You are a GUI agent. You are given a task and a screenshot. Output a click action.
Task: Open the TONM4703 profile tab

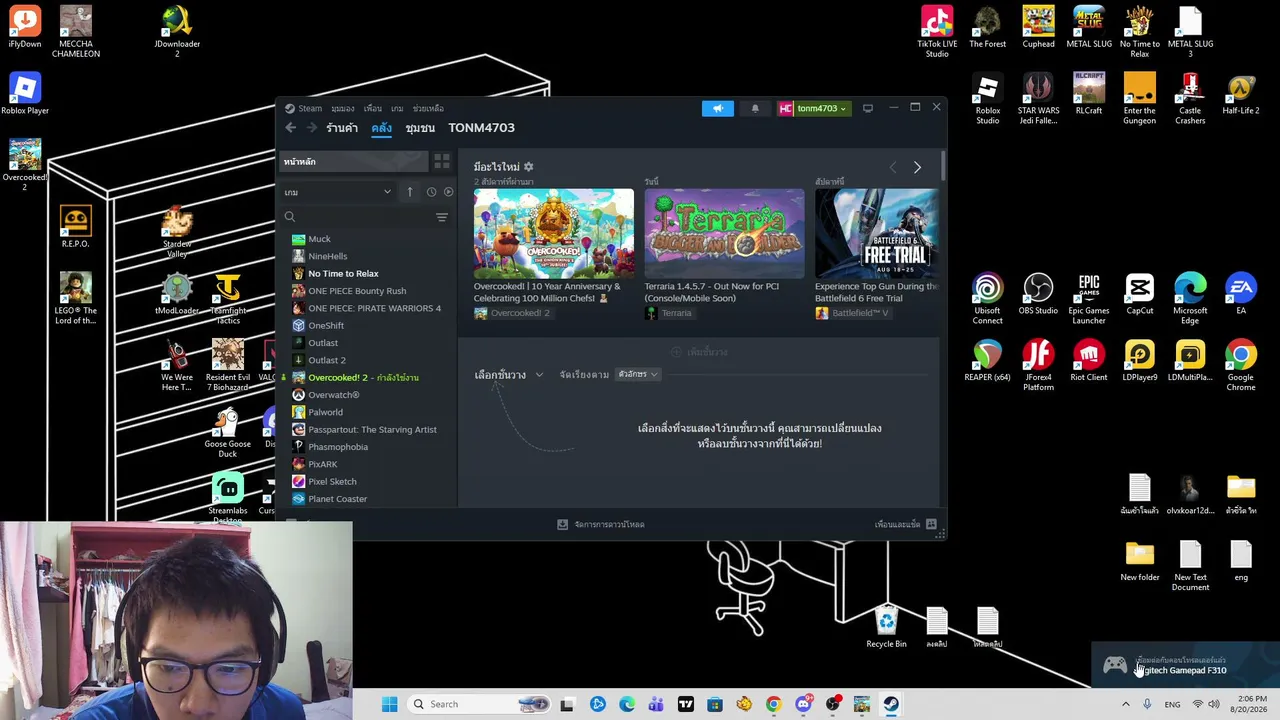click(481, 128)
